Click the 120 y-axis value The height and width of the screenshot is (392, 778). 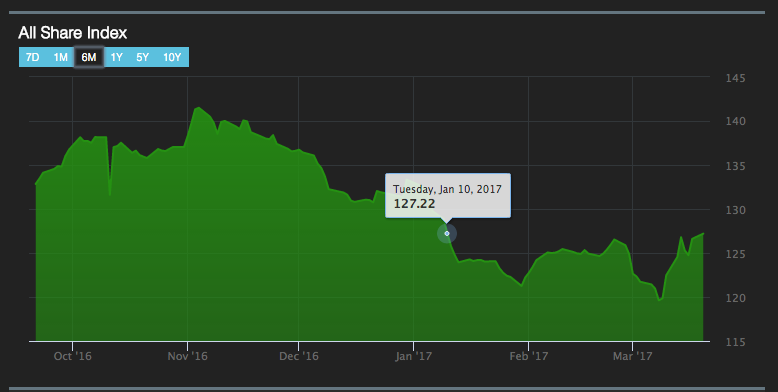coord(735,298)
